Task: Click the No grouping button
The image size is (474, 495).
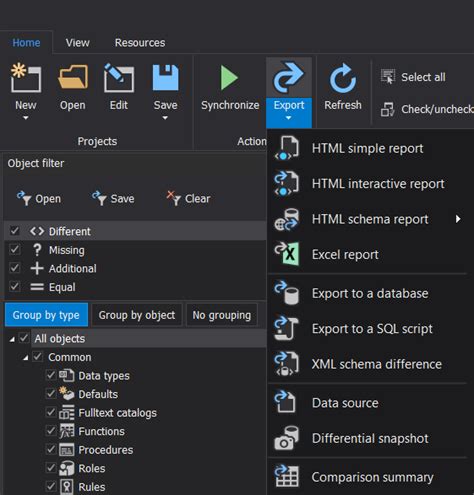Action: point(222,315)
